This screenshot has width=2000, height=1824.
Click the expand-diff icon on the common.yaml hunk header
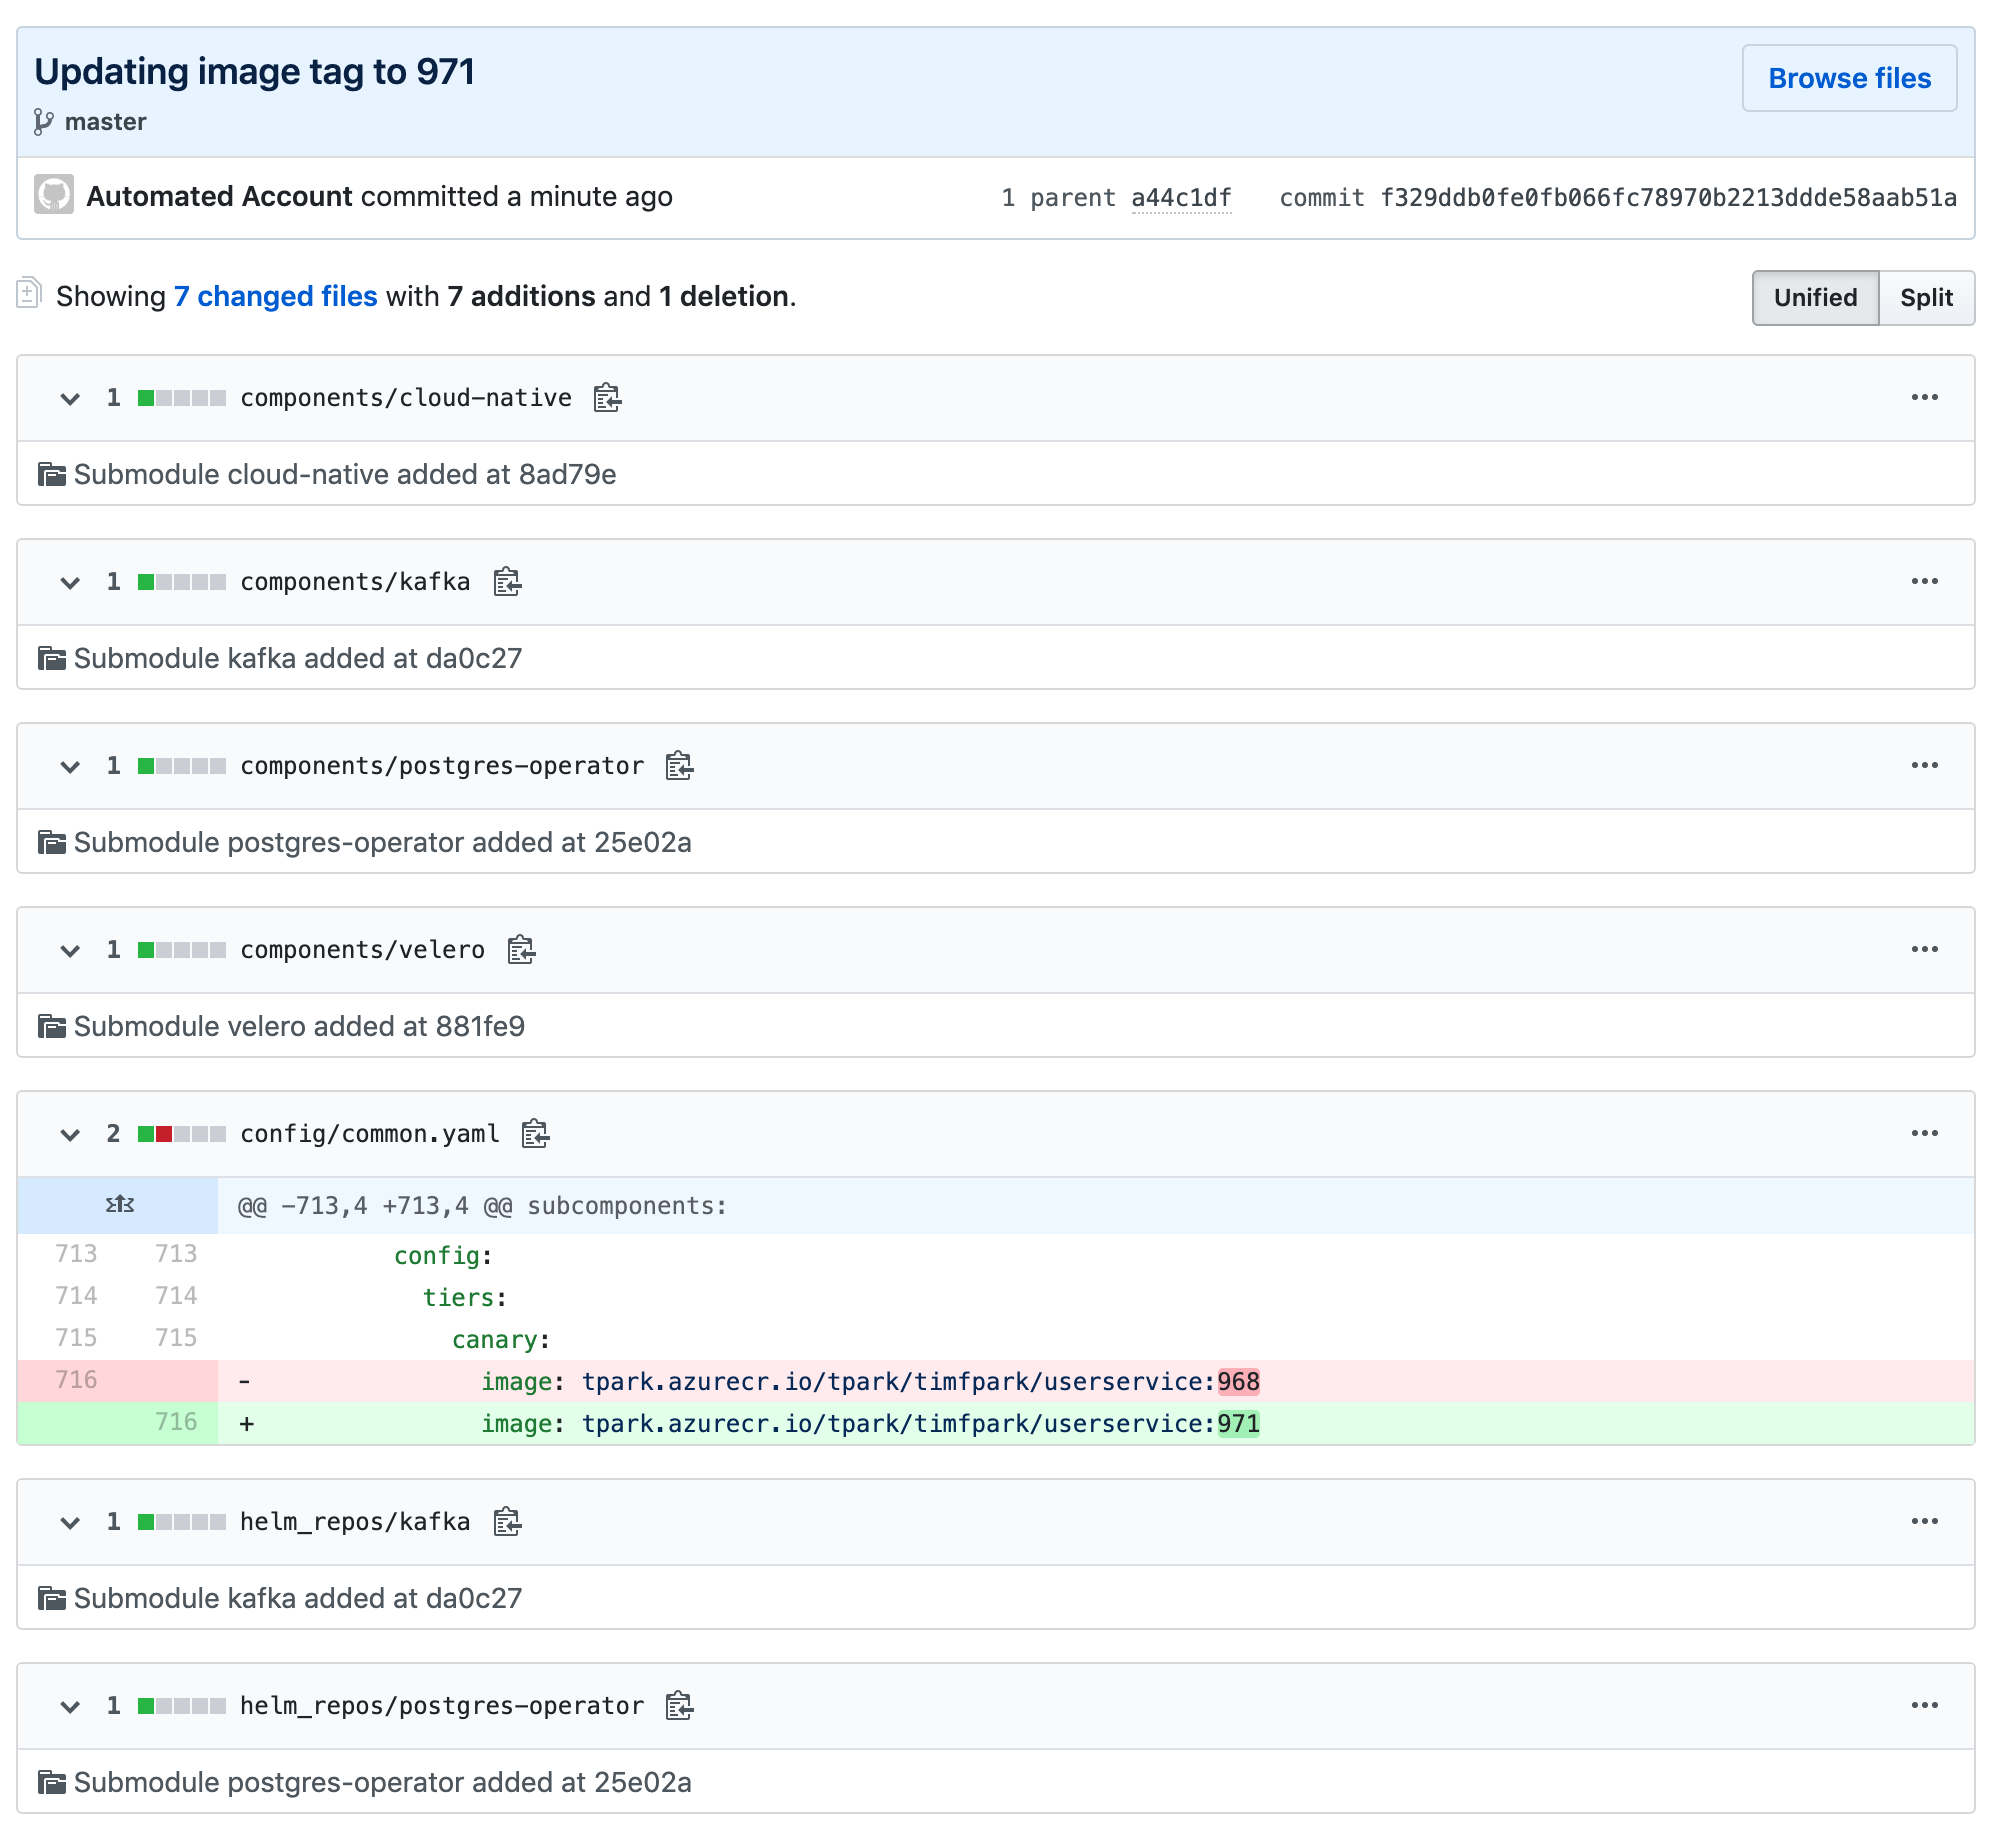[119, 1204]
